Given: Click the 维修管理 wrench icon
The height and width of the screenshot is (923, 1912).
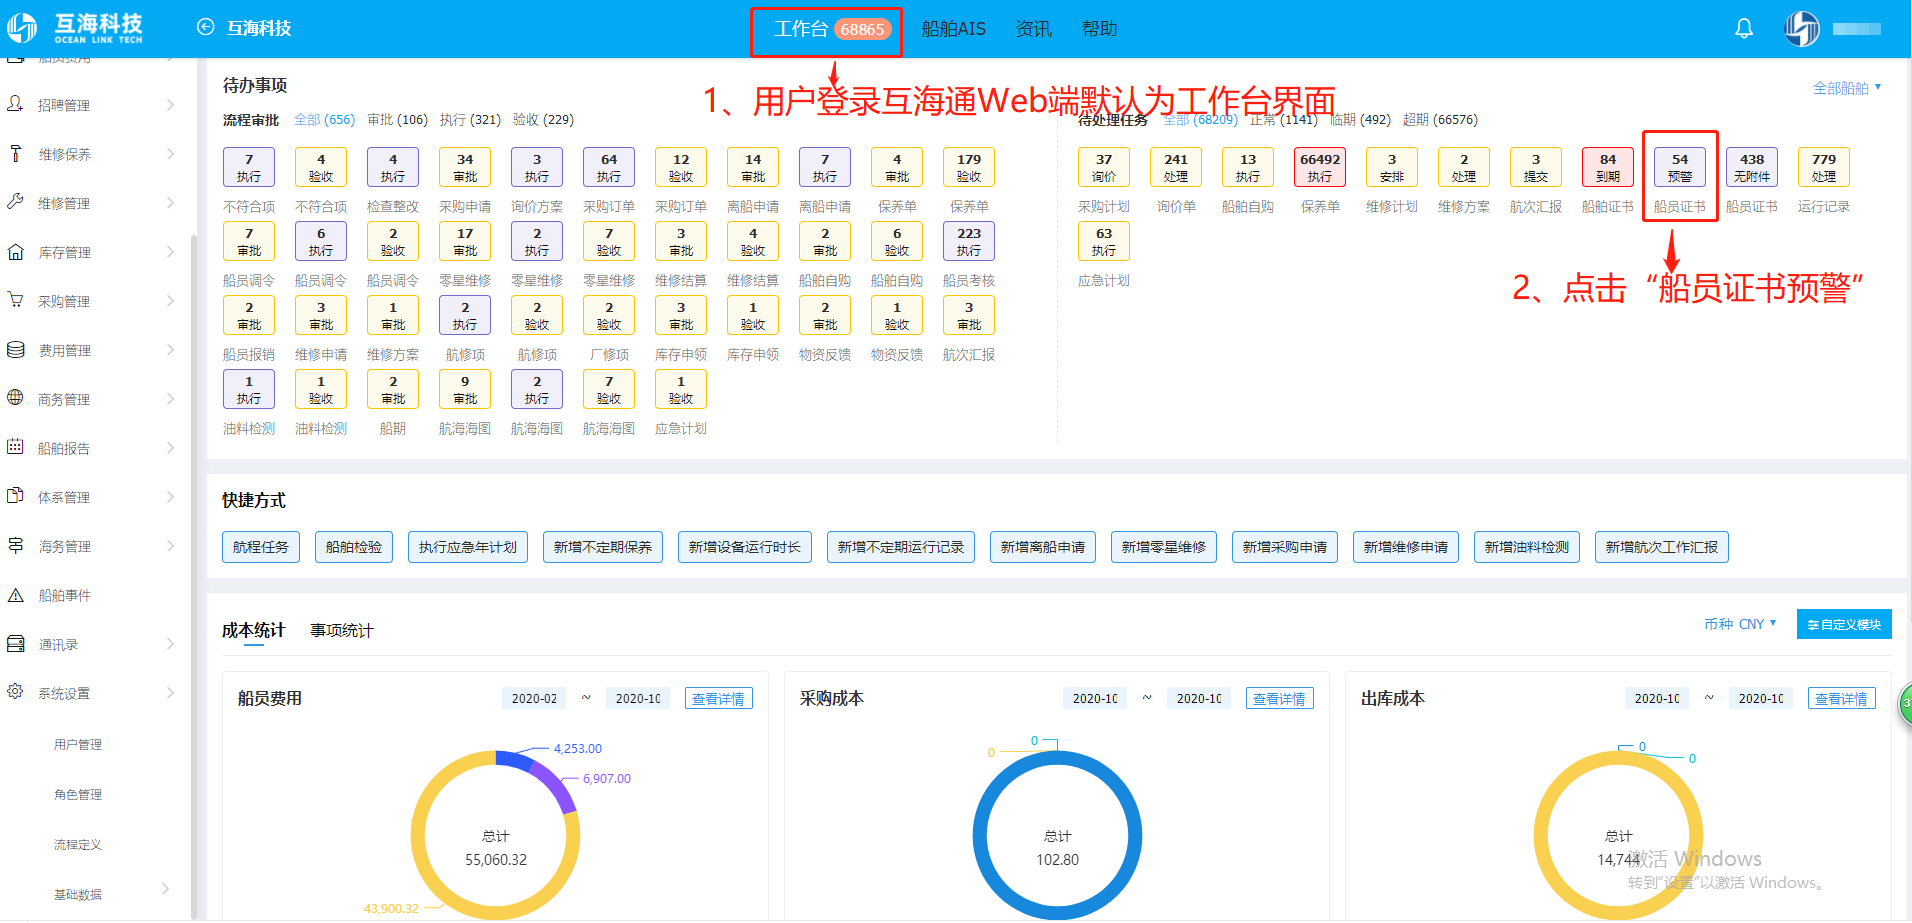Looking at the screenshot, I should pos(16,202).
